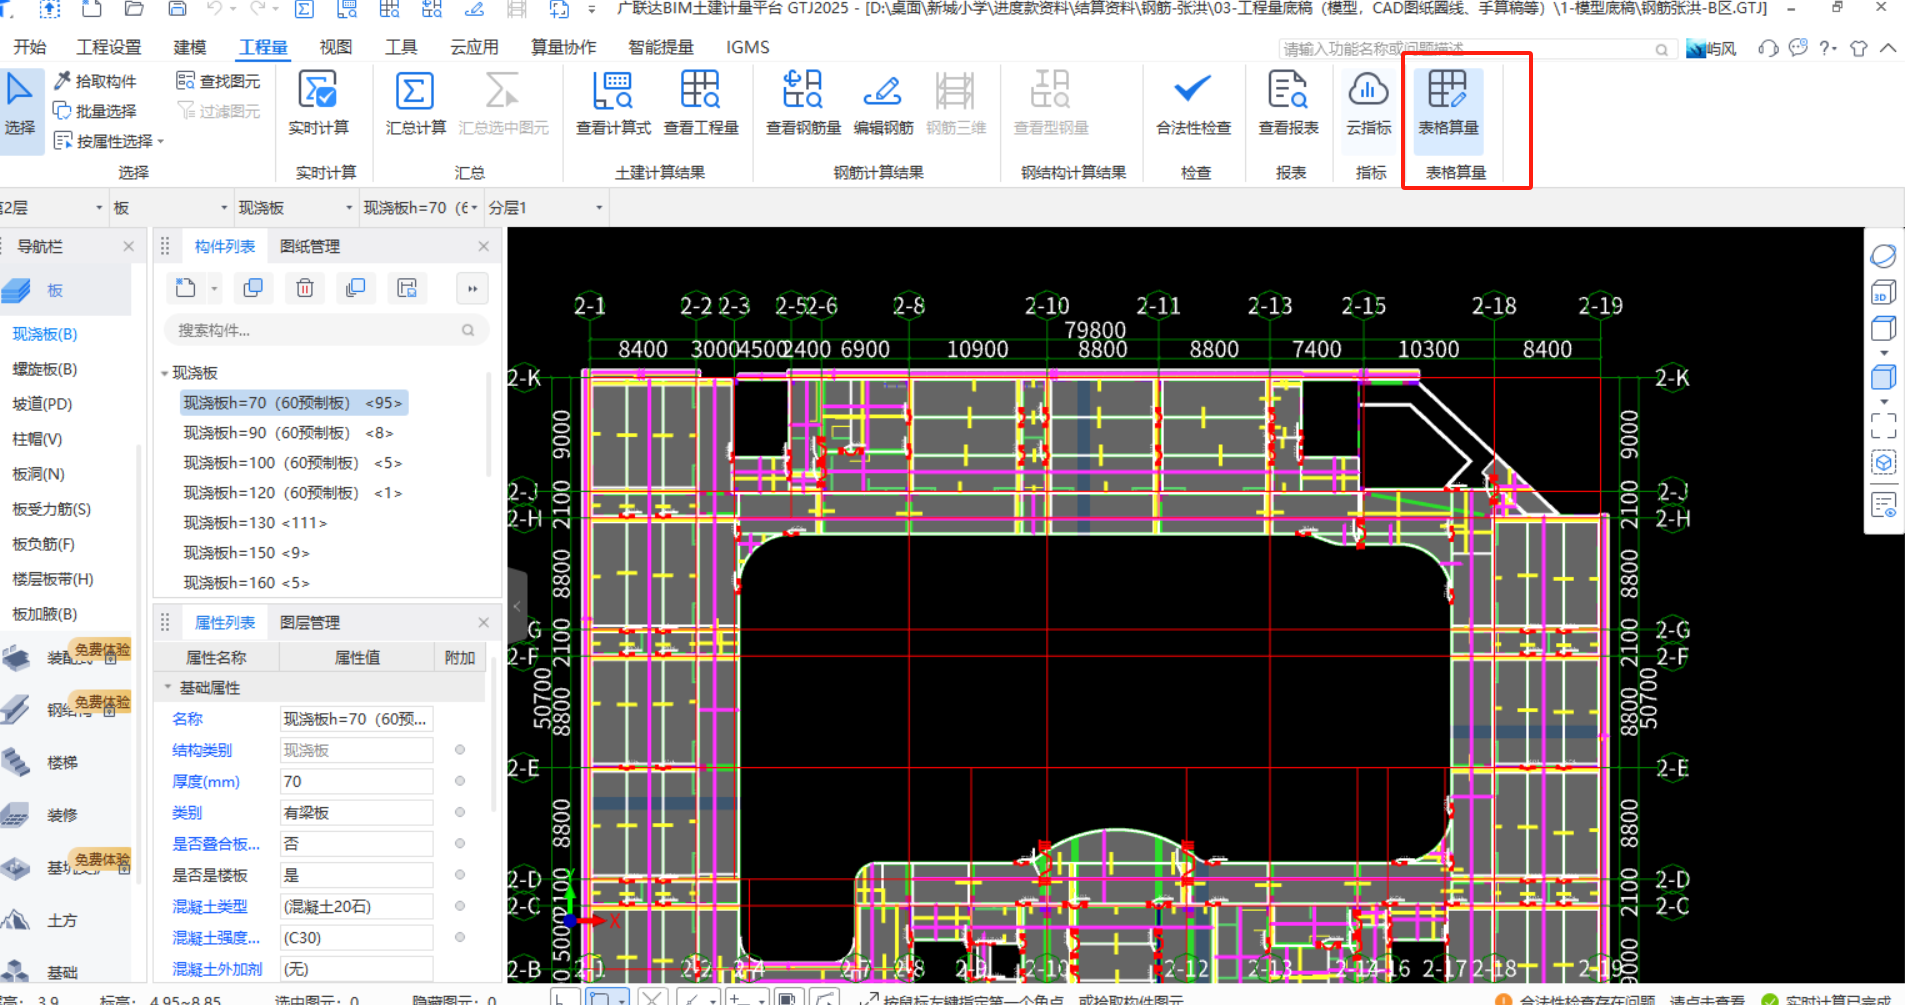Click 查看工程量 icon in ribbon
1905x1005 pixels.
(700, 91)
